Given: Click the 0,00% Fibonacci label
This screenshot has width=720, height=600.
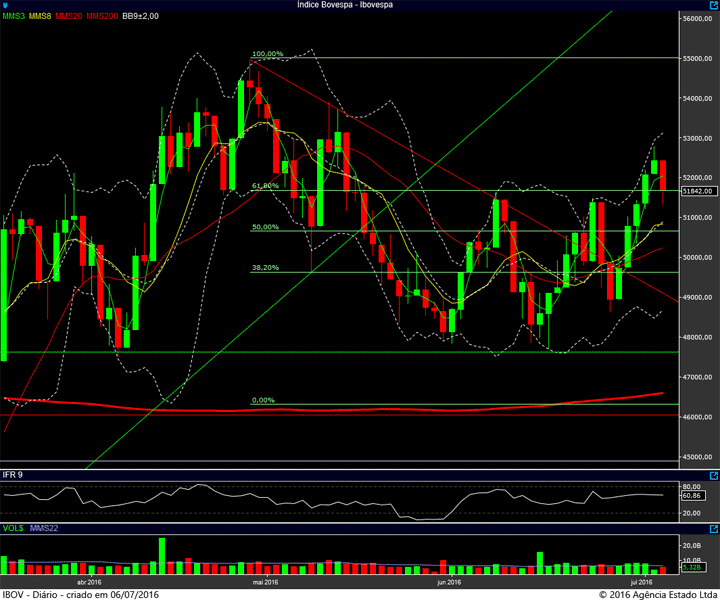Looking at the screenshot, I should pyautogui.click(x=263, y=400).
